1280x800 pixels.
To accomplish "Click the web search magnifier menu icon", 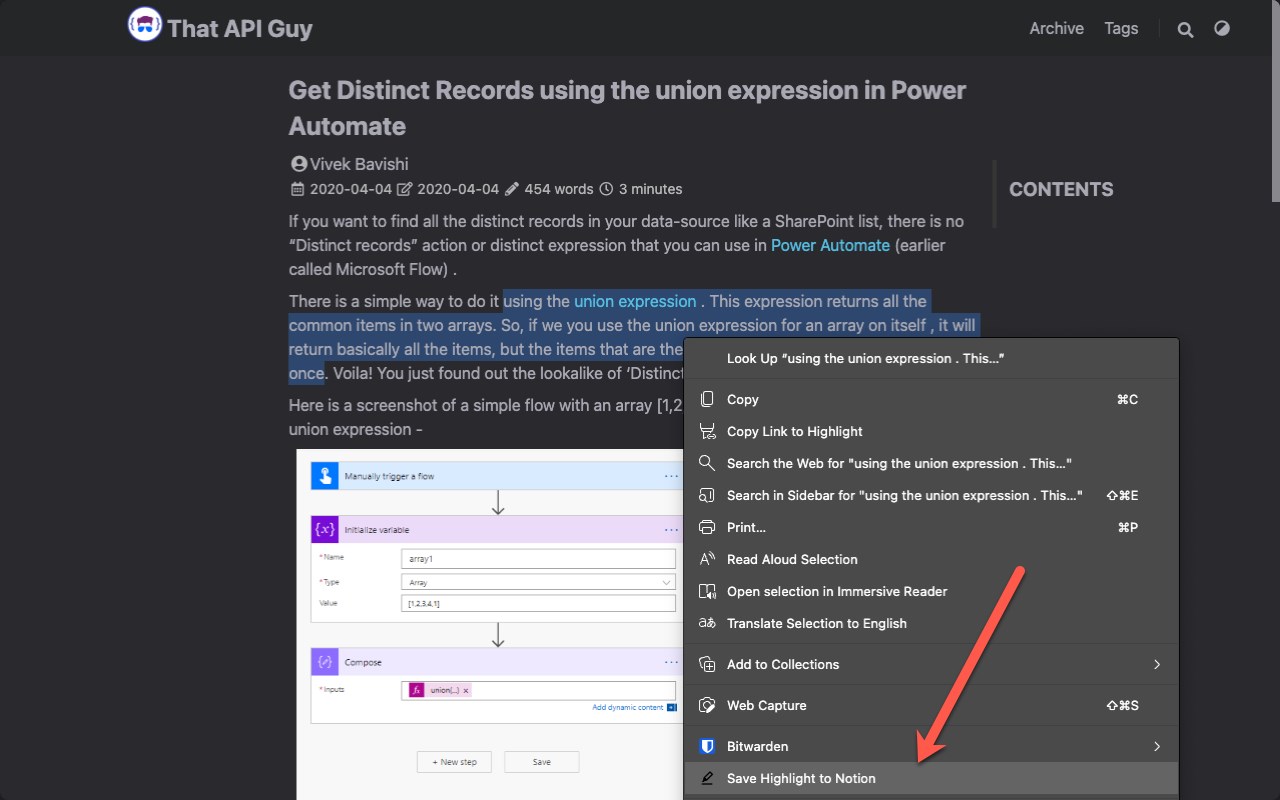I will pyautogui.click(x=707, y=463).
